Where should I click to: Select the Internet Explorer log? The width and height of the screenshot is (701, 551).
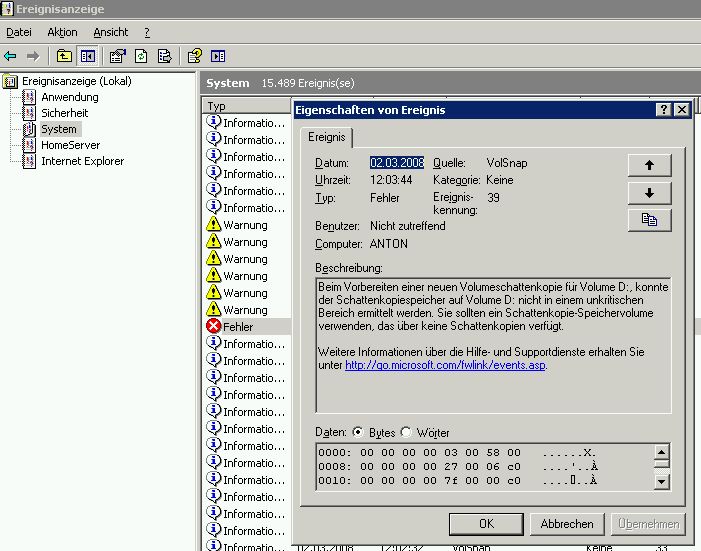pyautogui.click(x=83, y=161)
